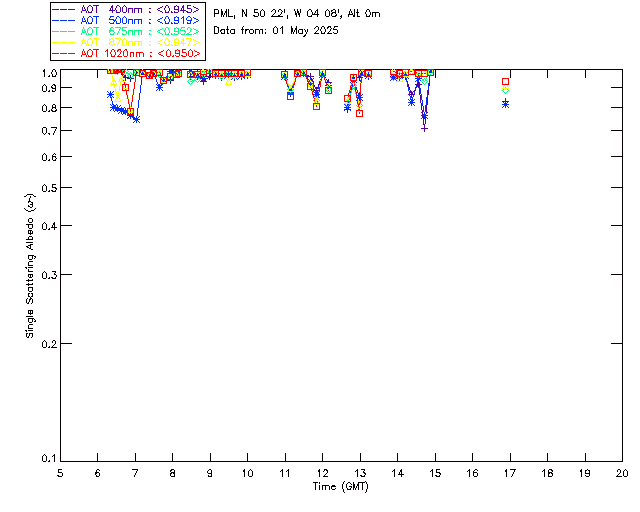Screen dimensions: 640x512
Task: Click the blue asterisk minimum just after 7 GMT
Action: point(136,119)
